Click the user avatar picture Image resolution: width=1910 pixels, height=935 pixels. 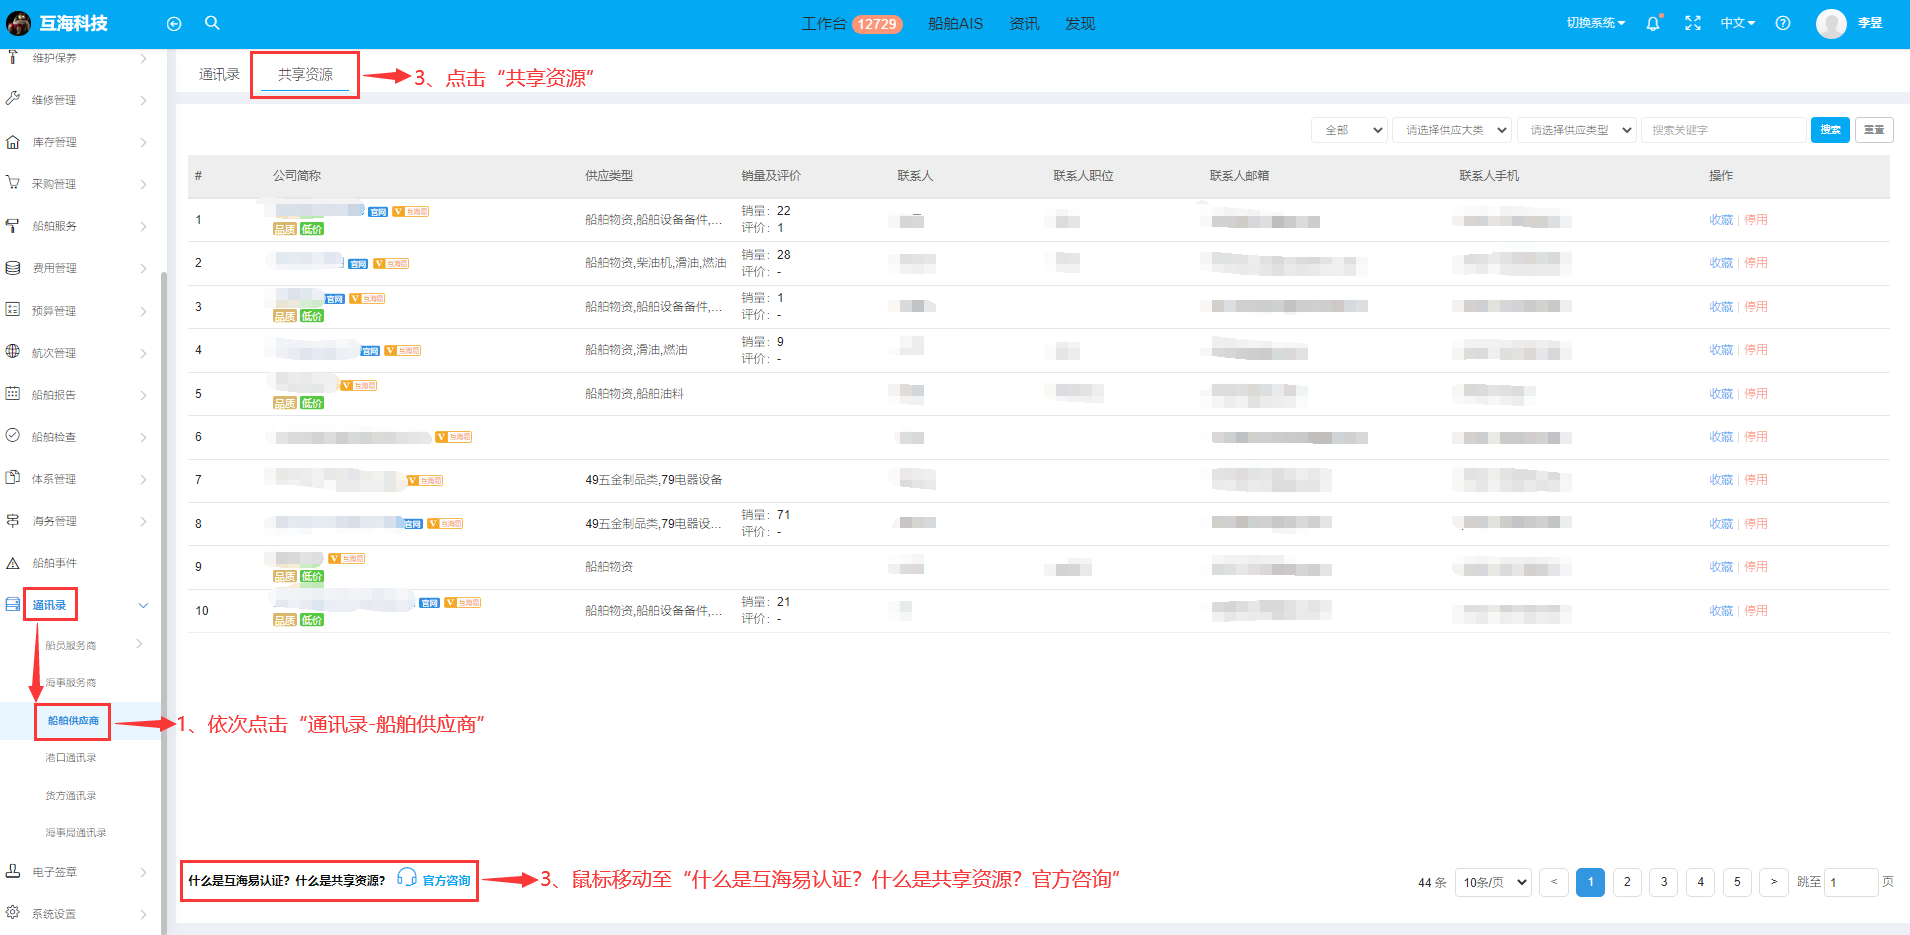point(1831,23)
